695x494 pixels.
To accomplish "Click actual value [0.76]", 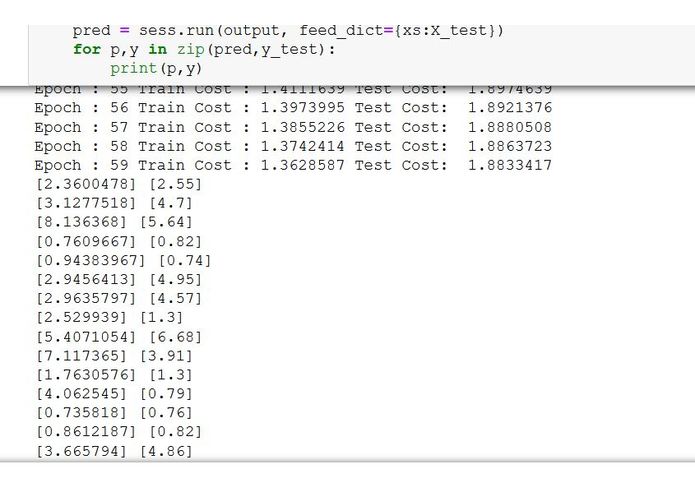I will pyautogui.click(x=166, y=412).
